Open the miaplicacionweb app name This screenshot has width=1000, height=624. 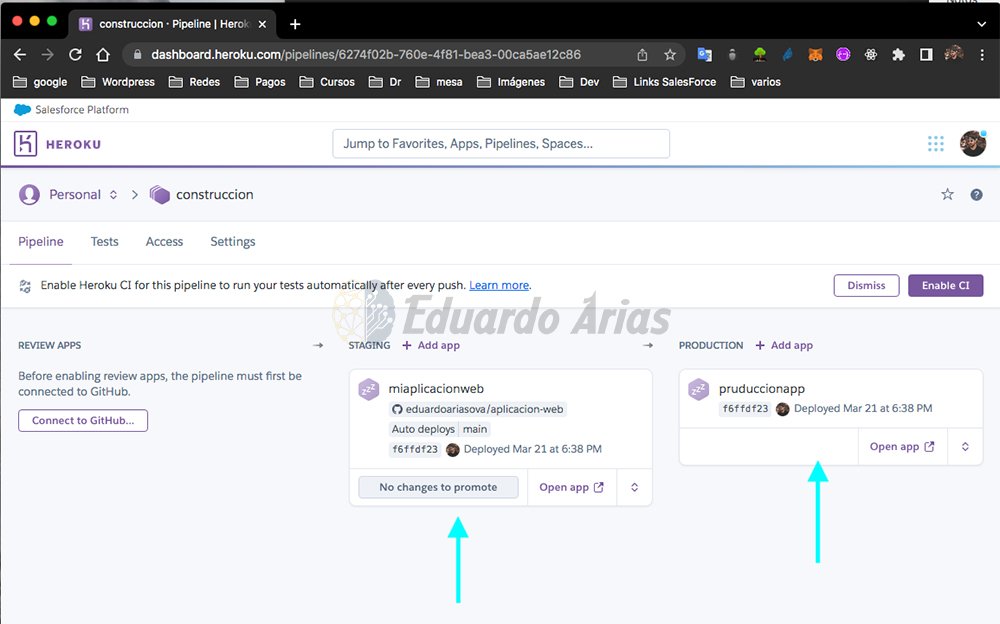click(x=436, y=389)
